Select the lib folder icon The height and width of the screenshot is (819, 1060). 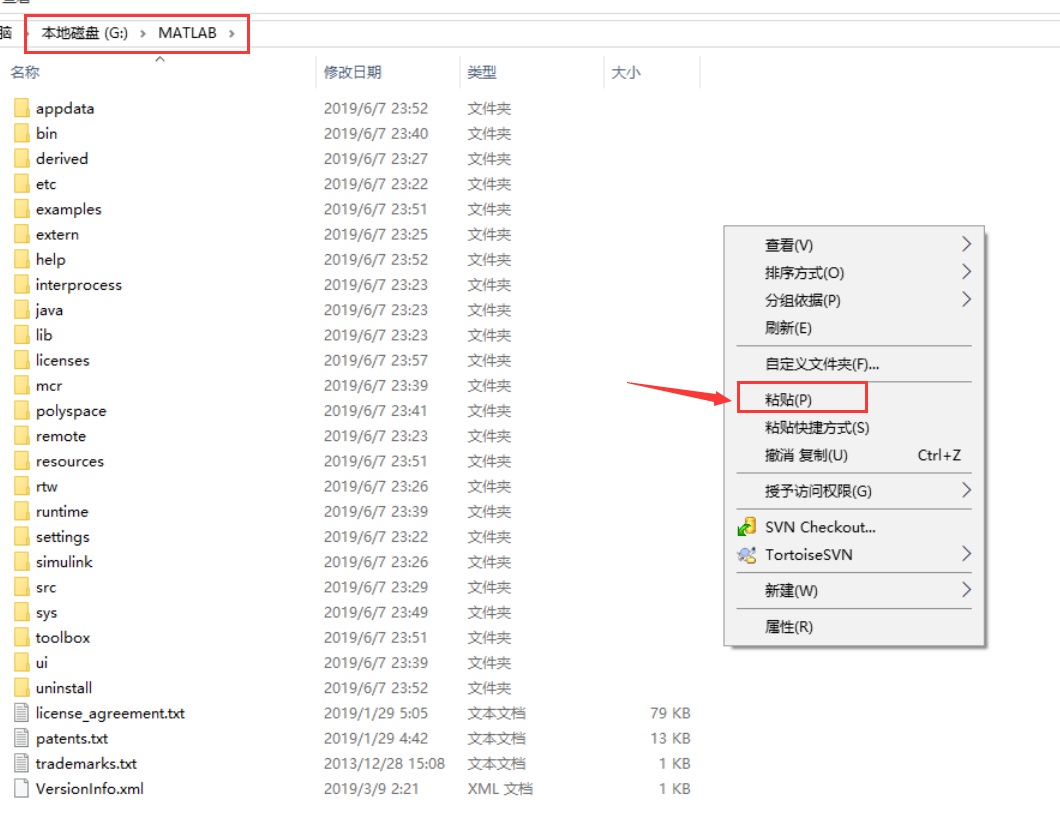point(22,334)
